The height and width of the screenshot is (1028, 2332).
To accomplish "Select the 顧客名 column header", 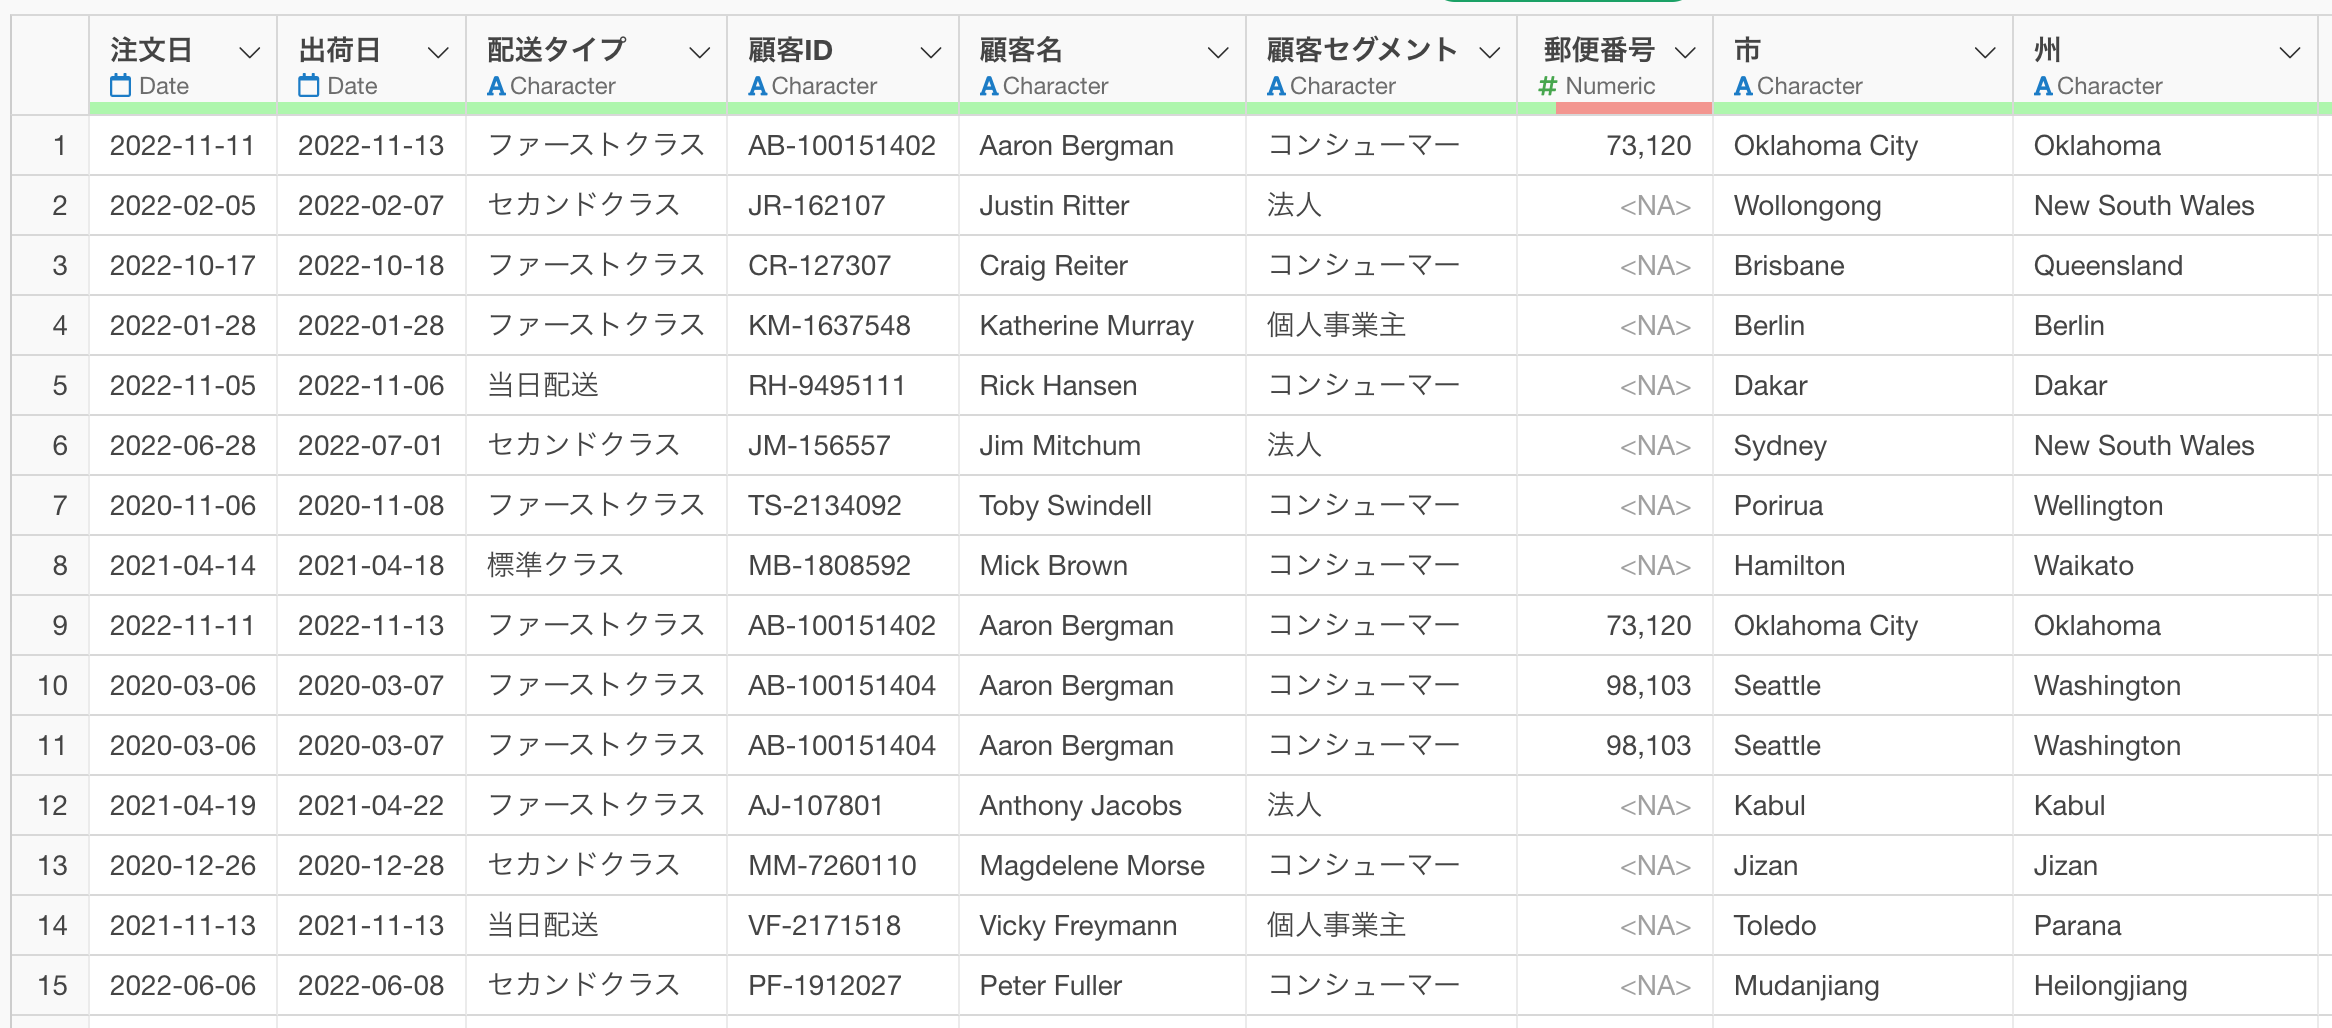I will 1021,49.
